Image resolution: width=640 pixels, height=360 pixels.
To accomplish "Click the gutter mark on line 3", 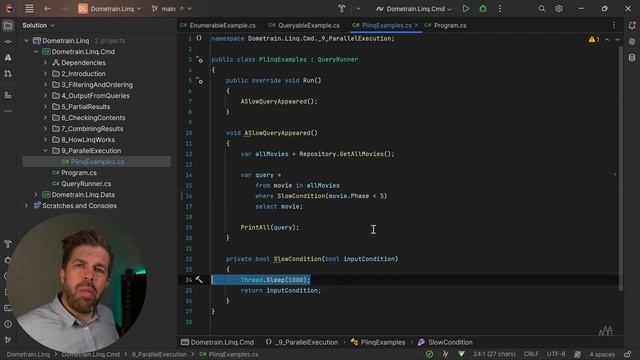I will tap(200, 60).
